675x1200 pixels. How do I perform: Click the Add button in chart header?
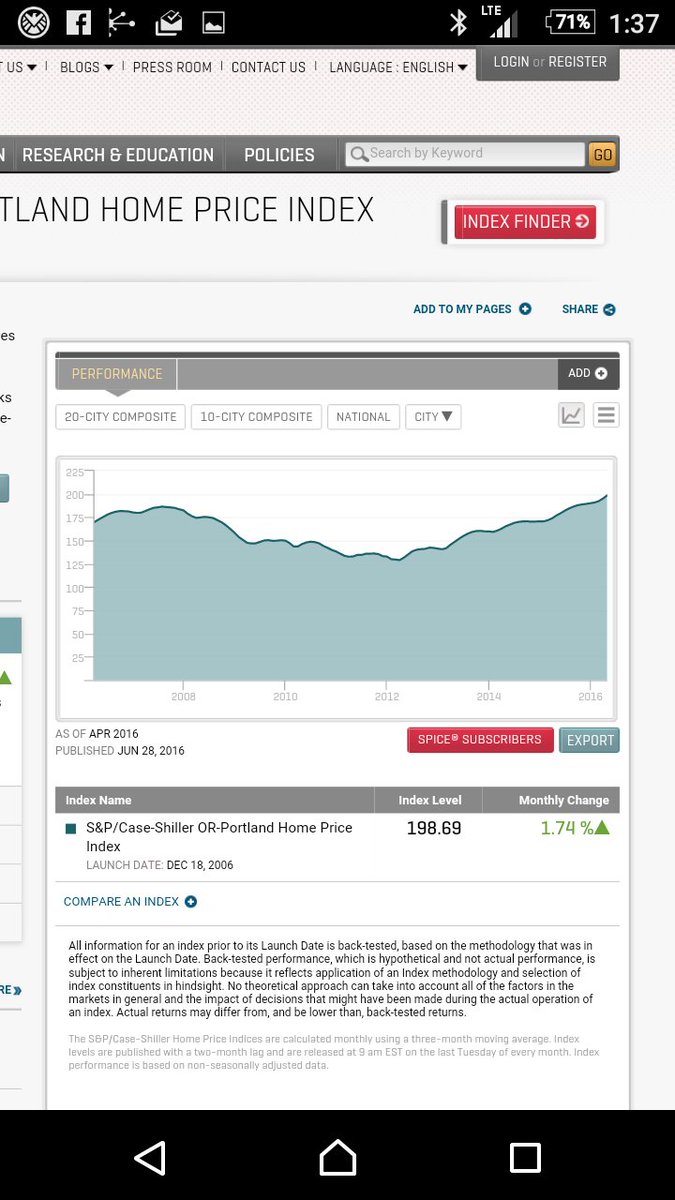(x=588, y=373)
